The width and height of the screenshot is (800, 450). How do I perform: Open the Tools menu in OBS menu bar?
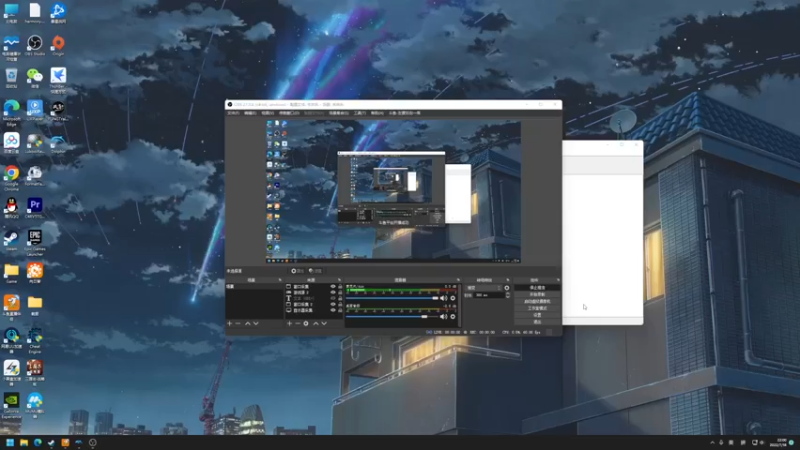point(360,113)
